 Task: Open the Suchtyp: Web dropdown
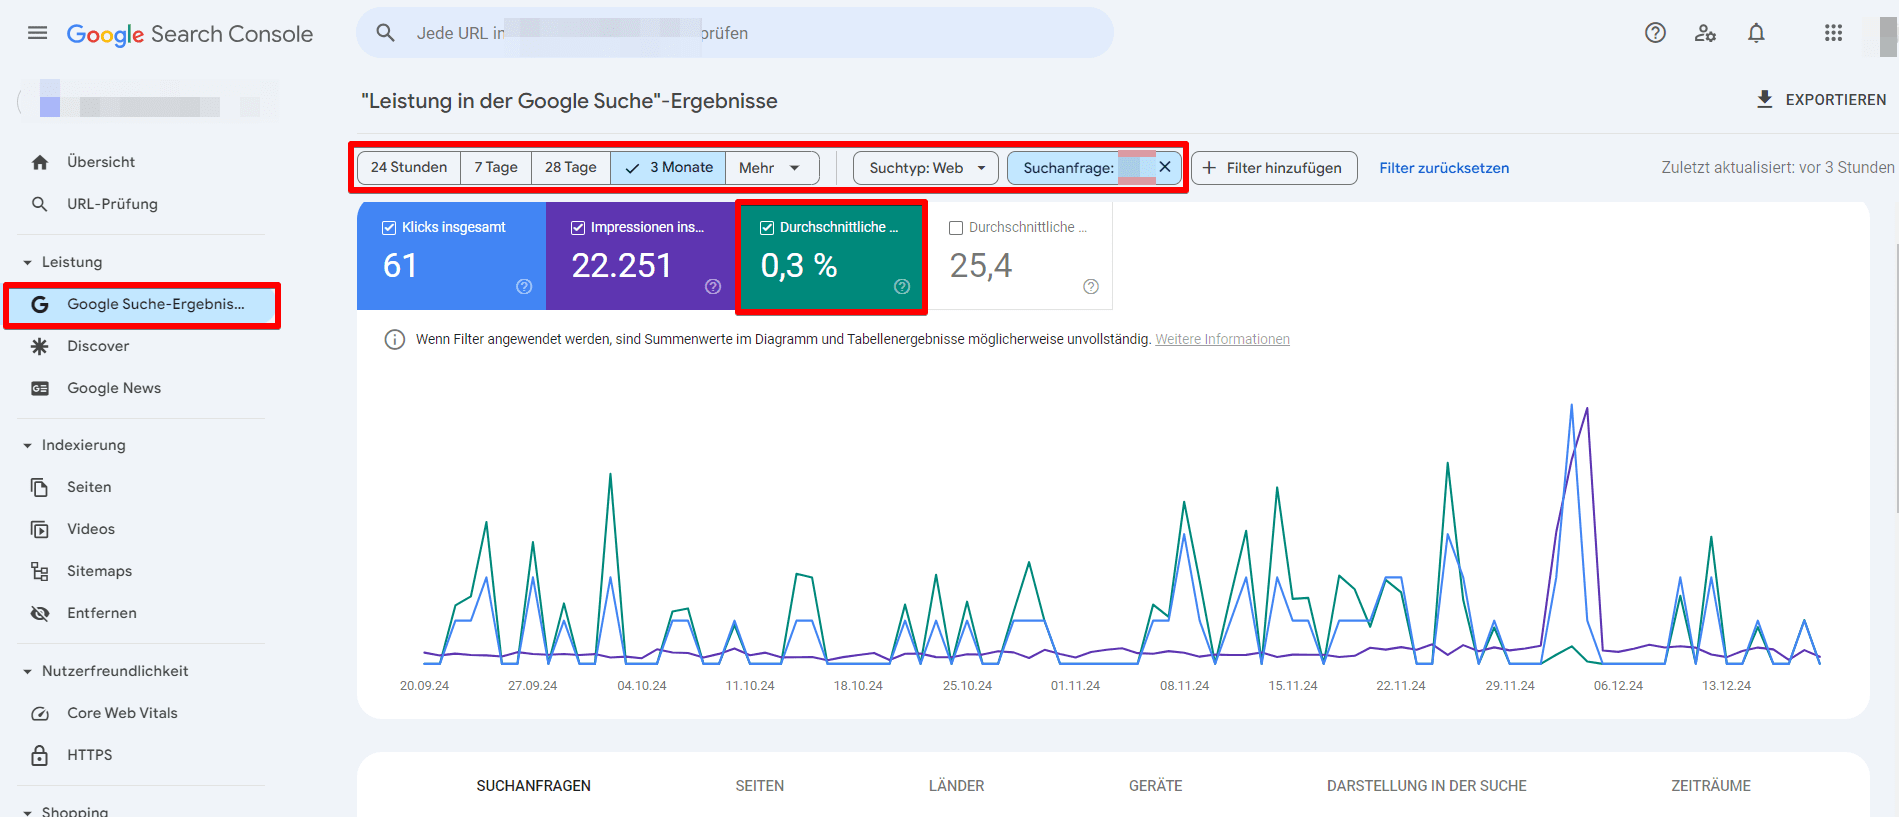click(926, 168)
